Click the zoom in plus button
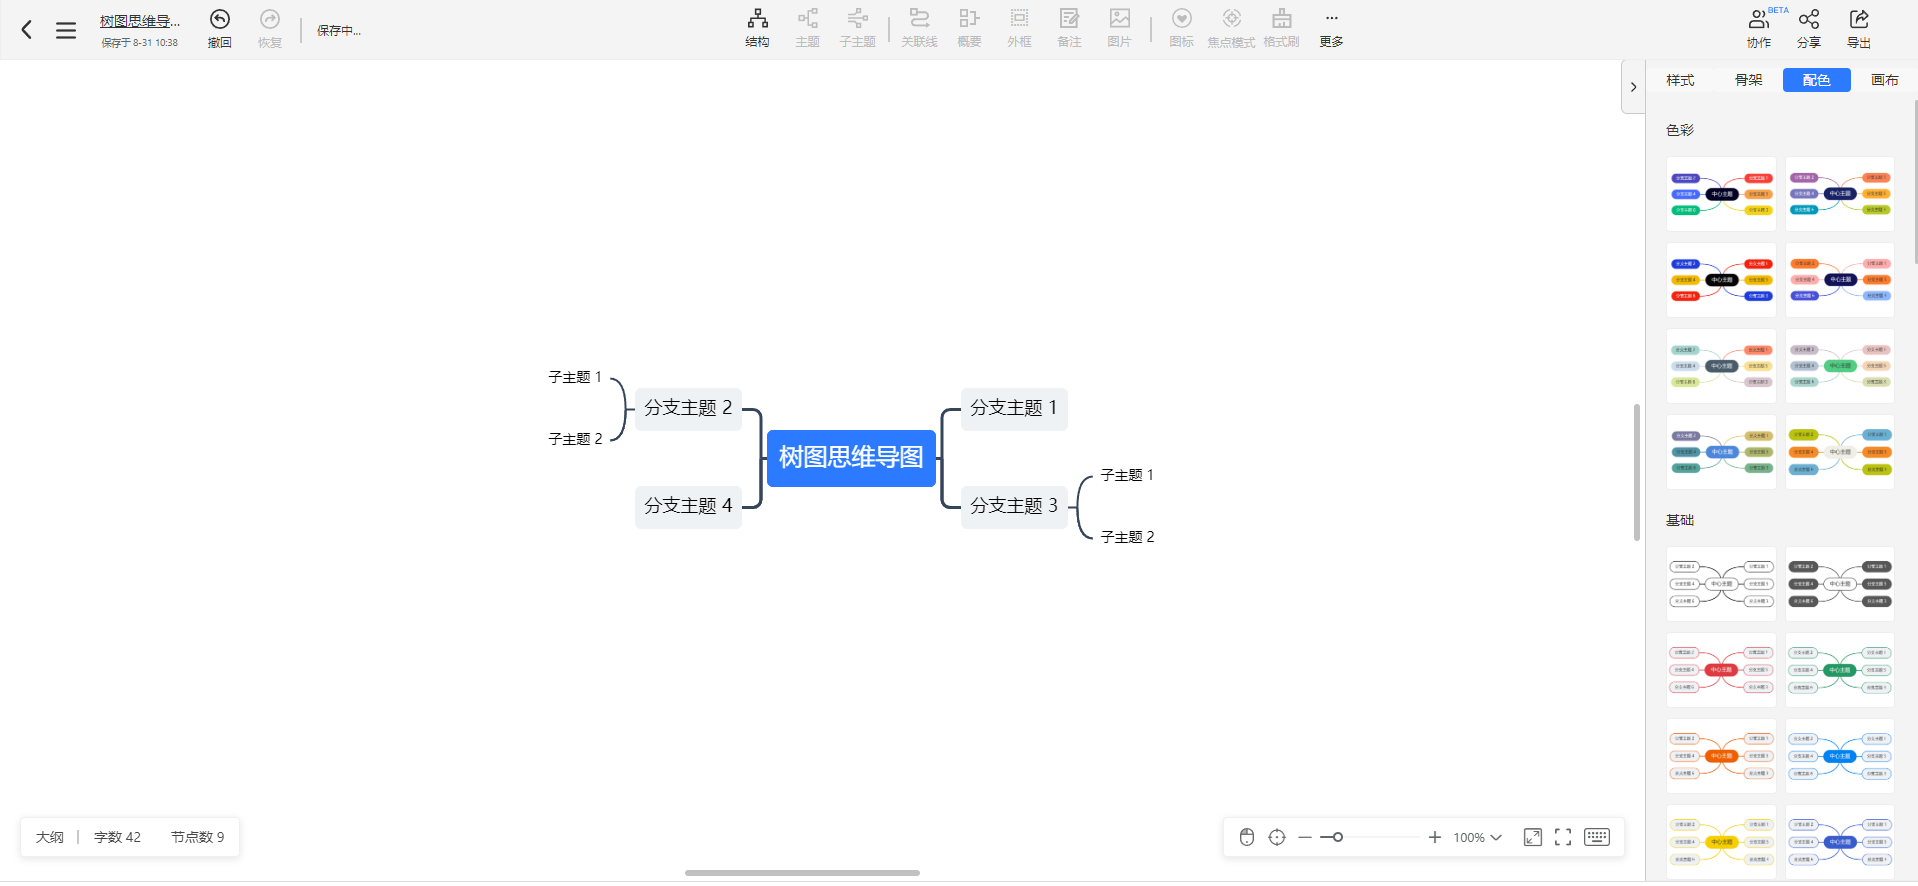Screen dimensions: 1918x886 click(x=1435, y=837)
